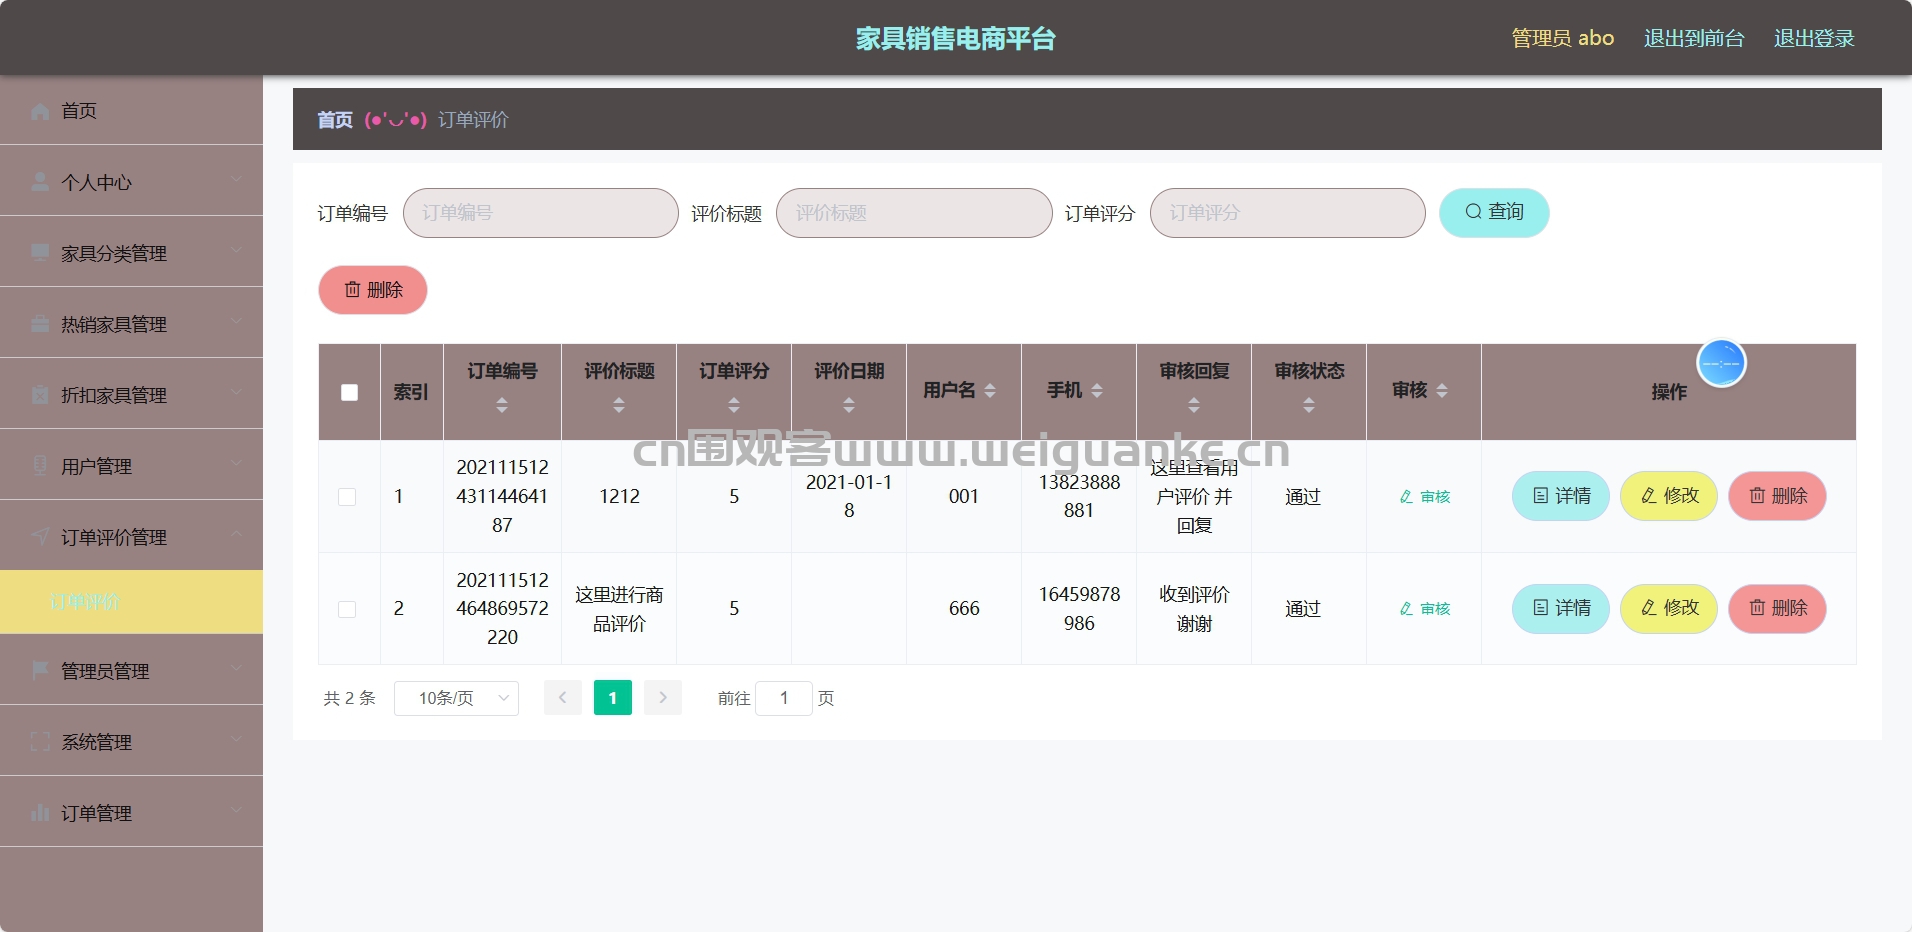Sort by 审核 column arrows
Screen dimensions: 1912x932
pyautogui.click(x=1442, y=391)
